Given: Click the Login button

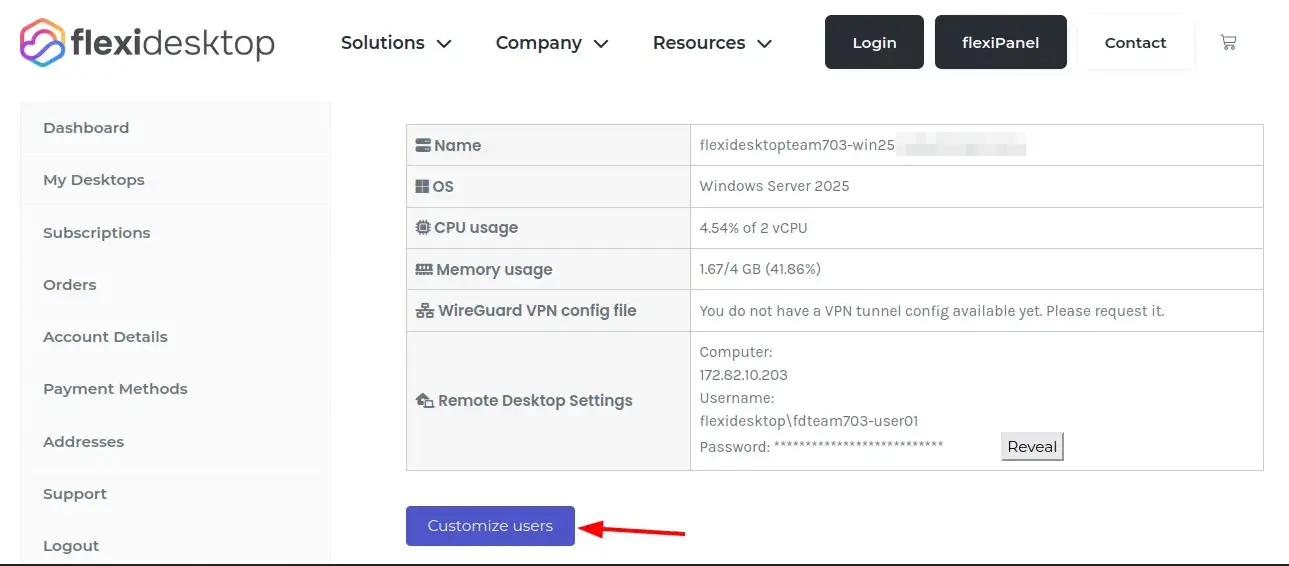Looking at the screenshot, I should (874, 42).
